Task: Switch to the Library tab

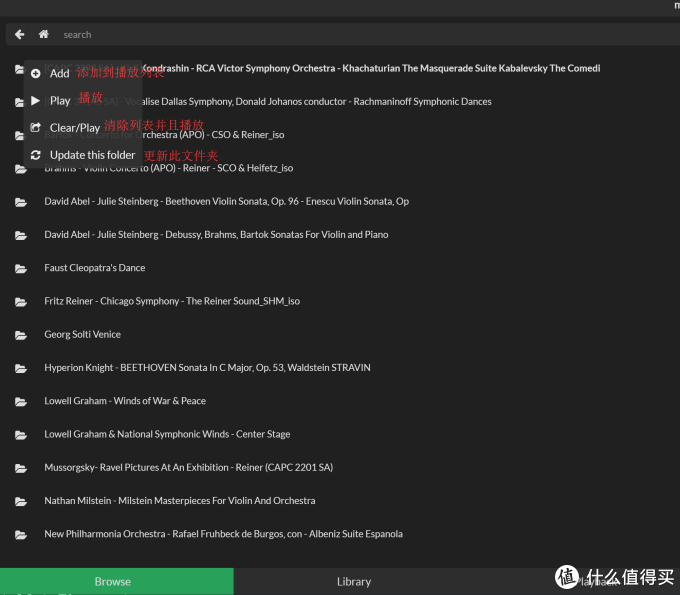Action: coord(353,581)
